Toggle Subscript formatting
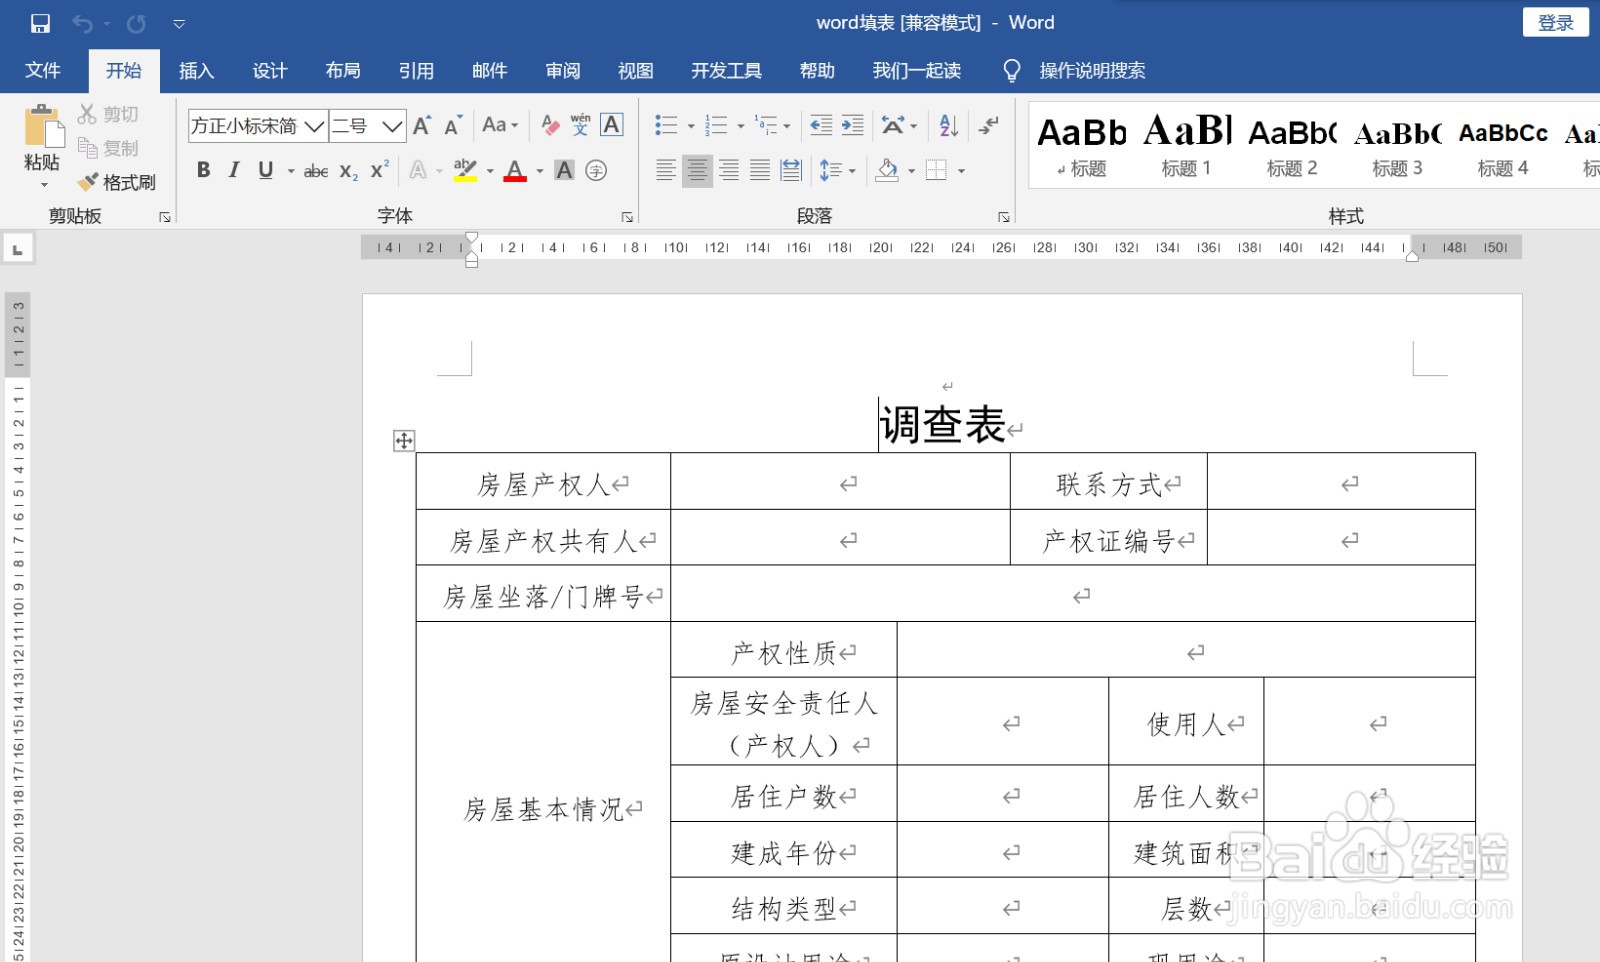1600x962 pixels. click(348, 171)
